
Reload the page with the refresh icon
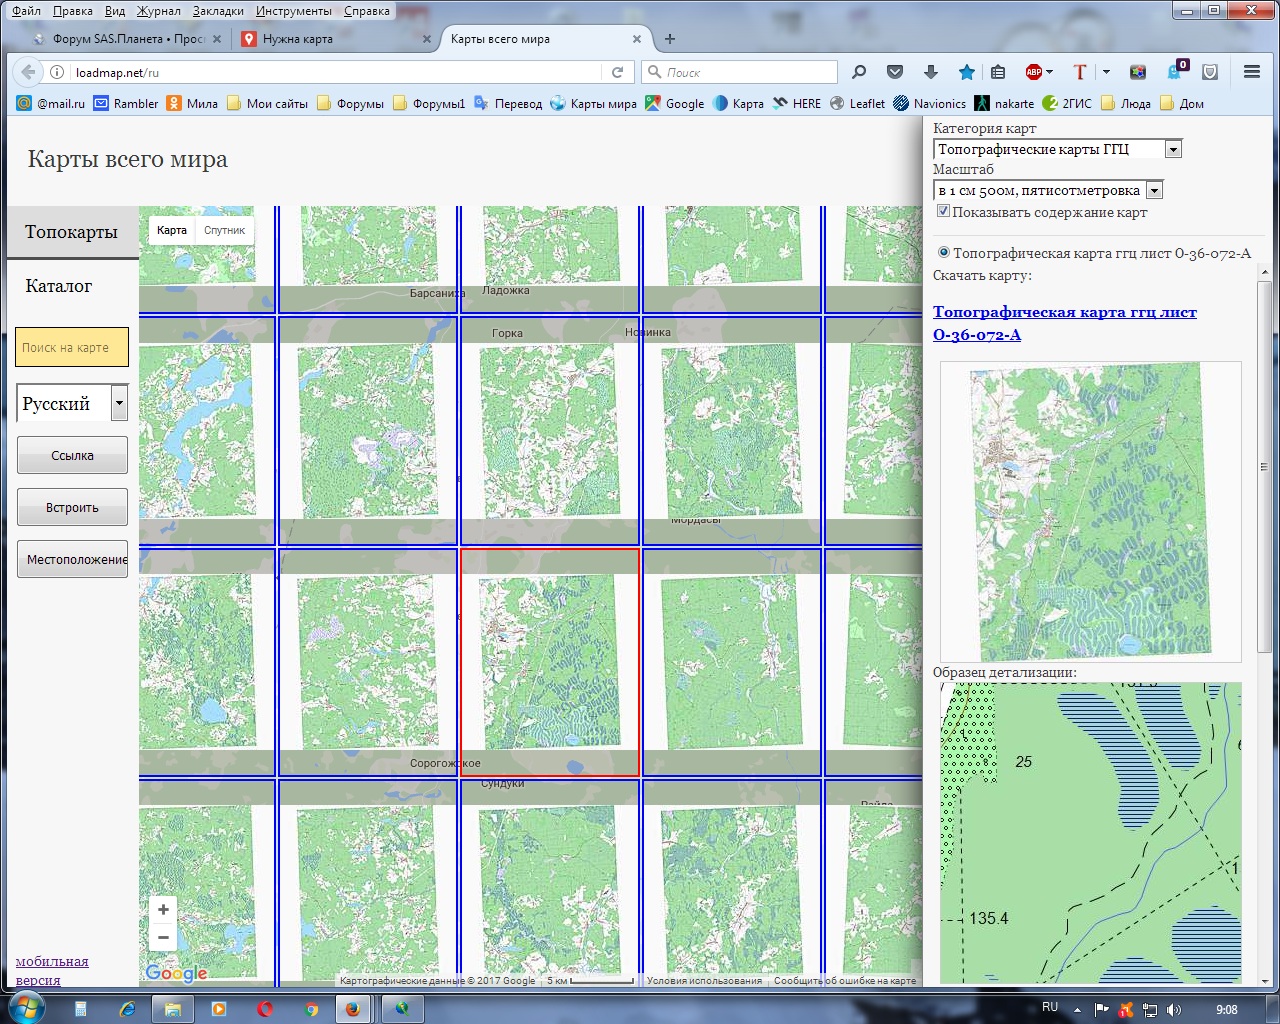[617, 72]
